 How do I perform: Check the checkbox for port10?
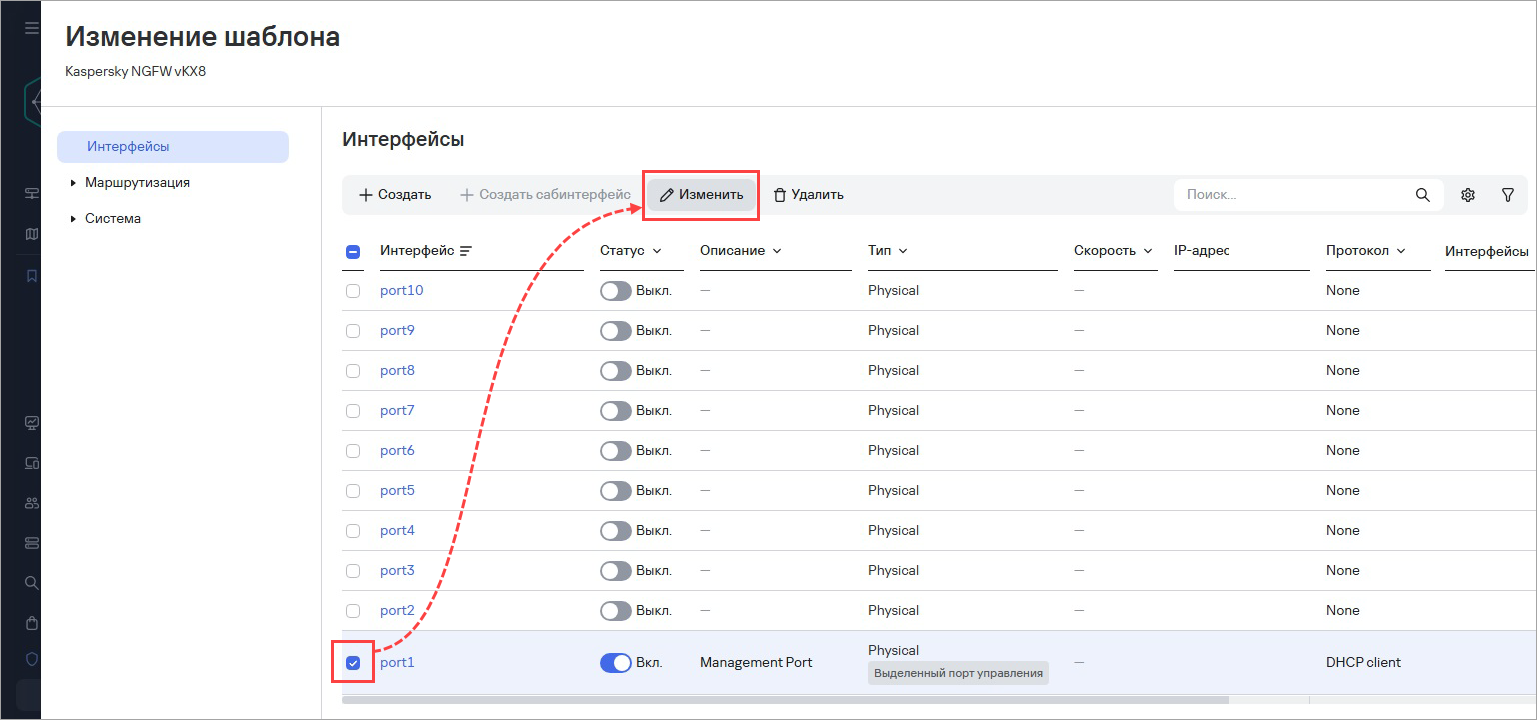(353, 291)
